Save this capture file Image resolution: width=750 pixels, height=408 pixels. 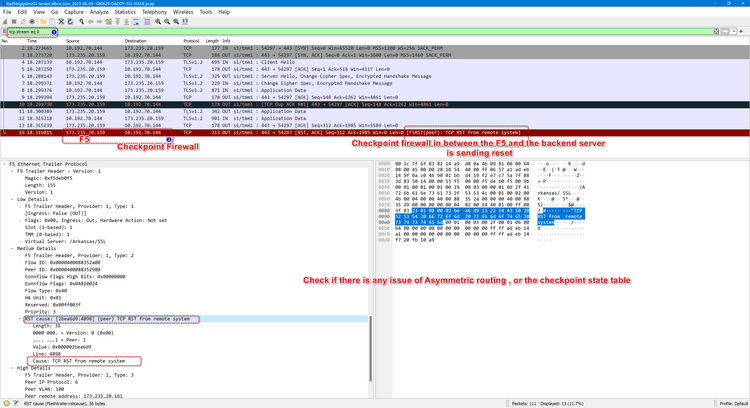tap(52, 22)
